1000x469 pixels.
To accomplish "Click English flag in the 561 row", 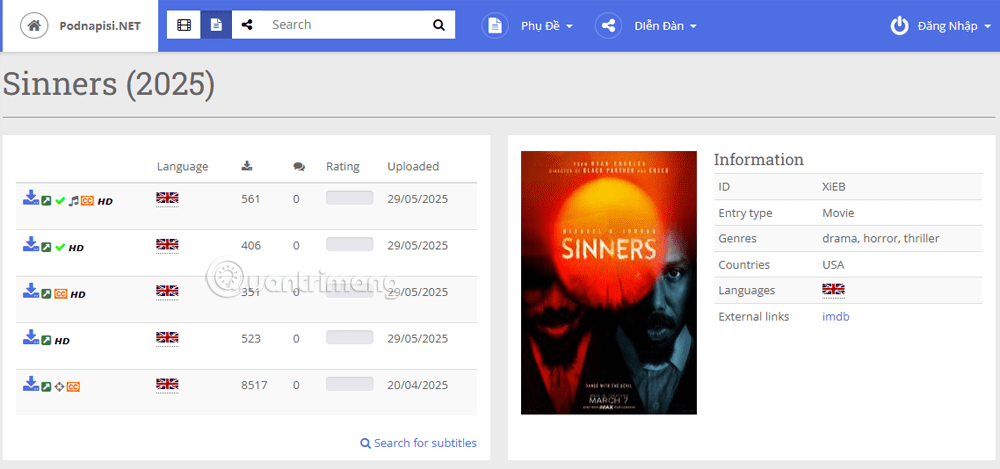I will [x=167, y=198].
